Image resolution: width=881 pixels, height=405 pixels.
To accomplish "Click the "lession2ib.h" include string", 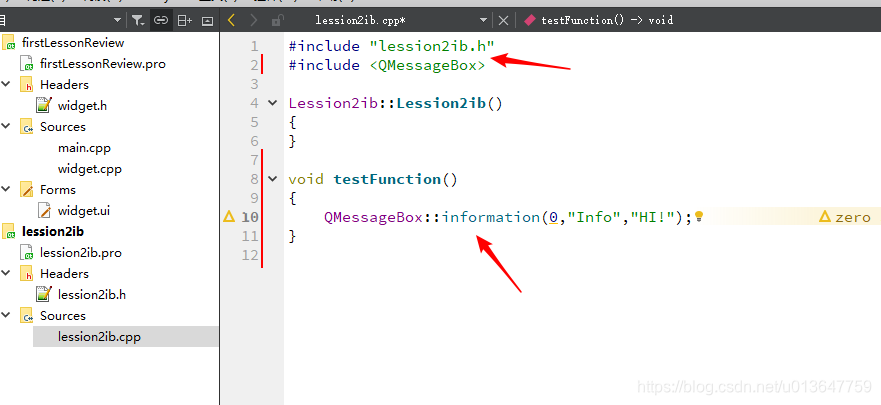I will 432,46.
